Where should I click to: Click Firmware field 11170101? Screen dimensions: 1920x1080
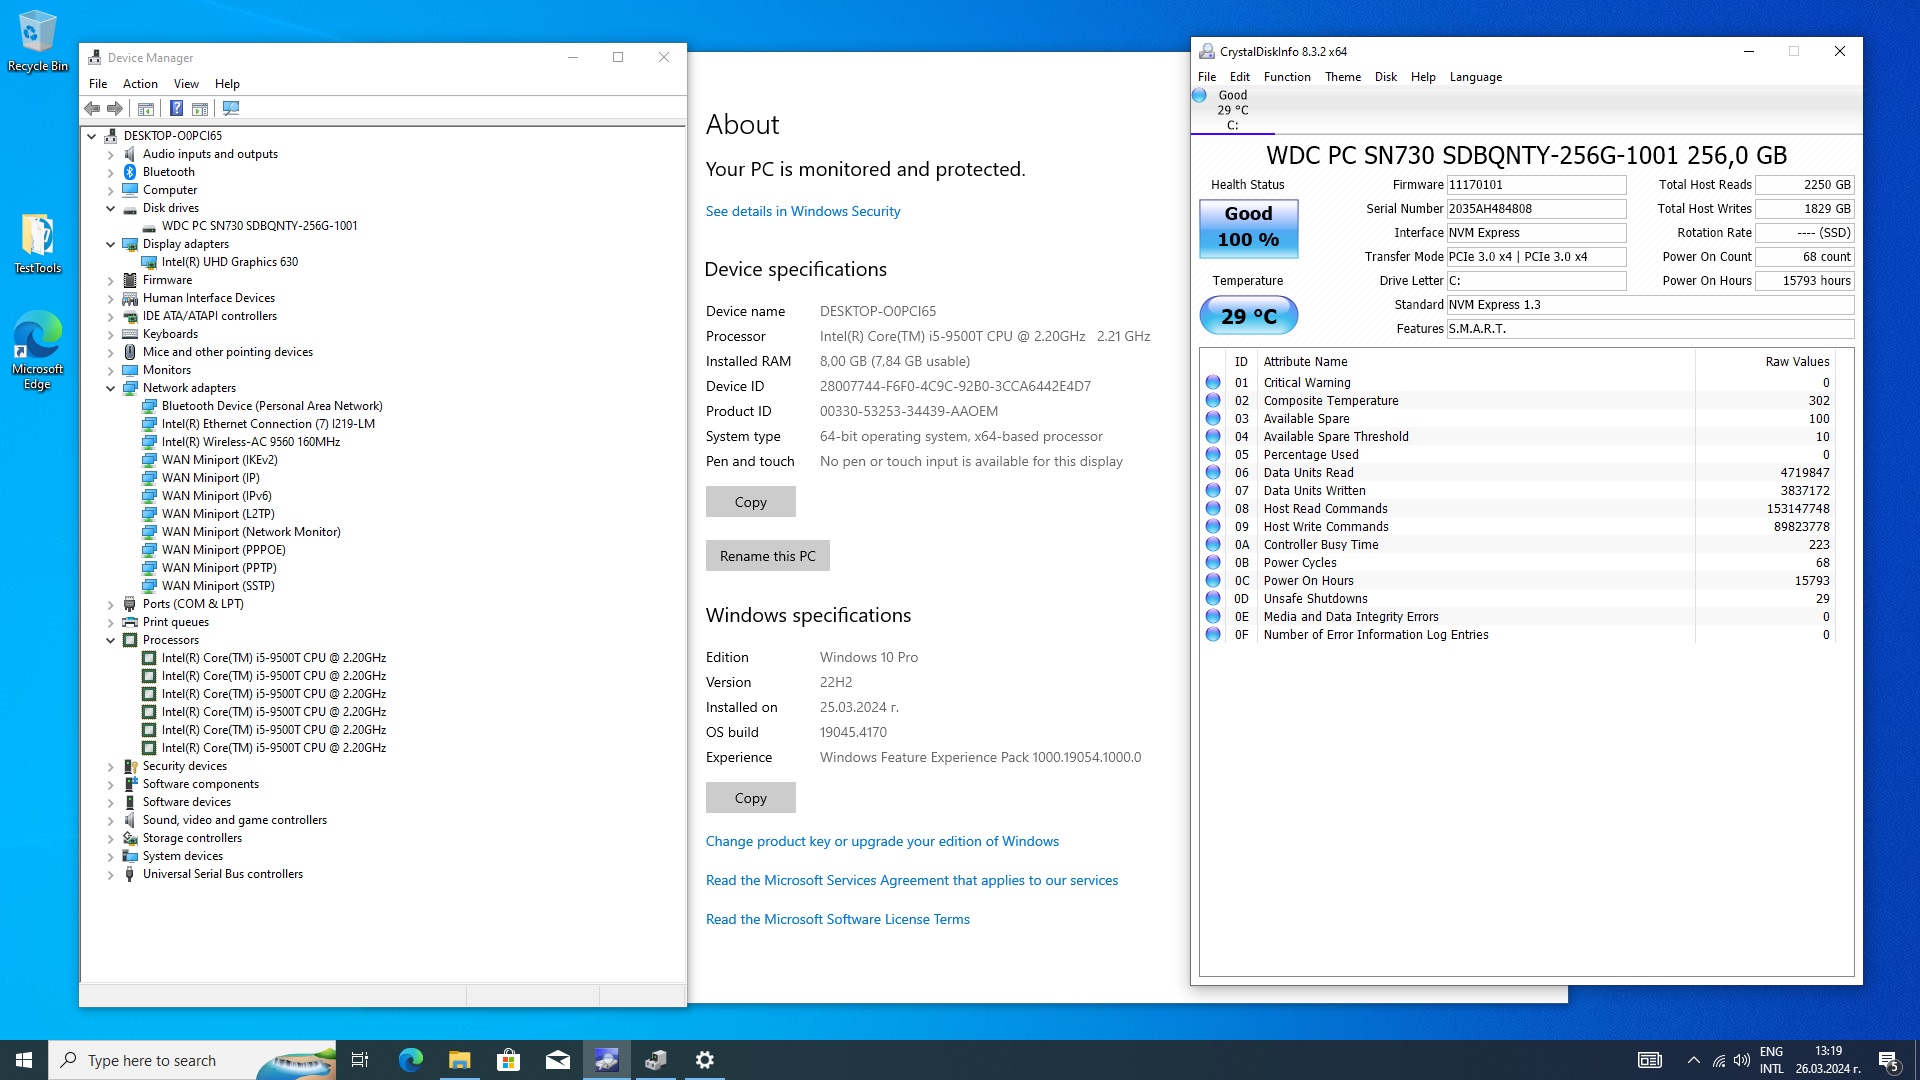[x=1536, y=185]
